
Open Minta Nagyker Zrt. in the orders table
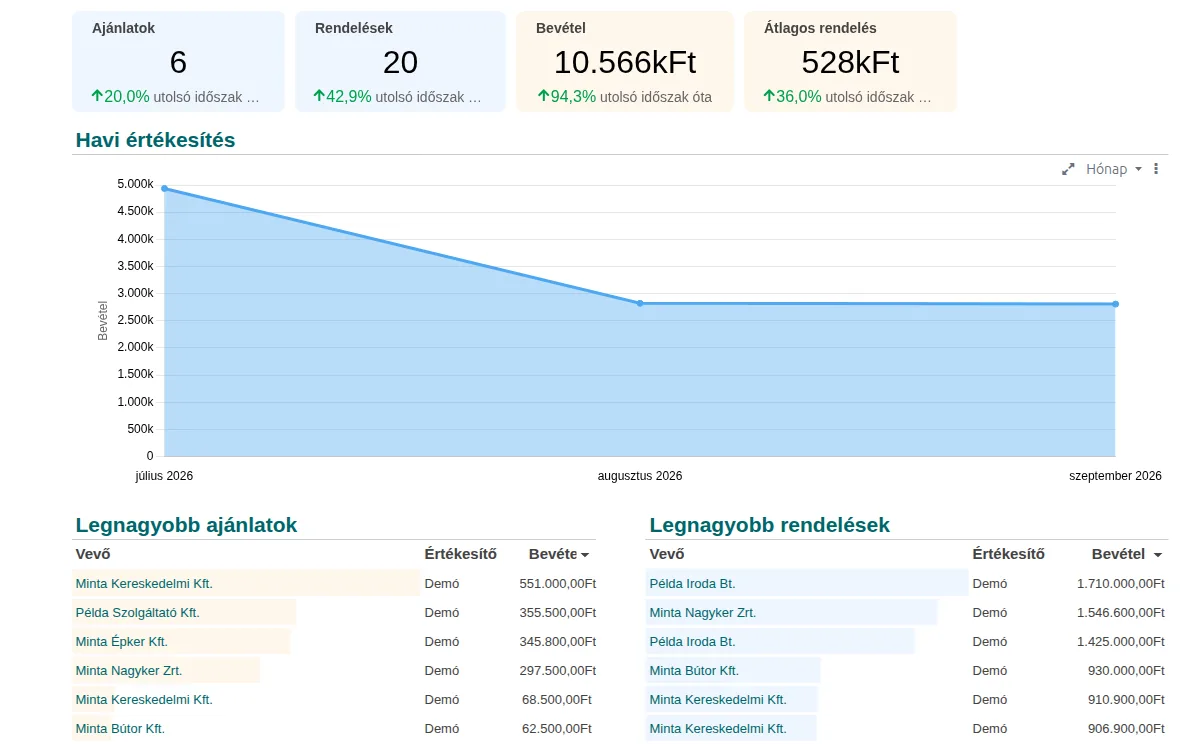[703, 613]
